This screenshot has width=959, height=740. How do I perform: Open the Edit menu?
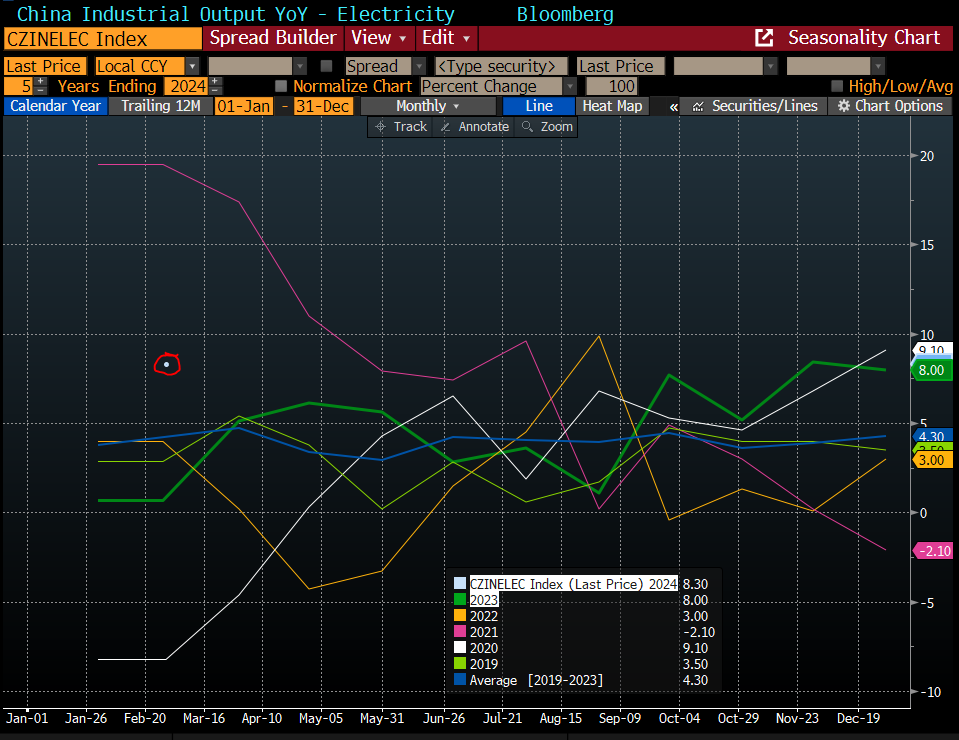click(x=446, y=38)
